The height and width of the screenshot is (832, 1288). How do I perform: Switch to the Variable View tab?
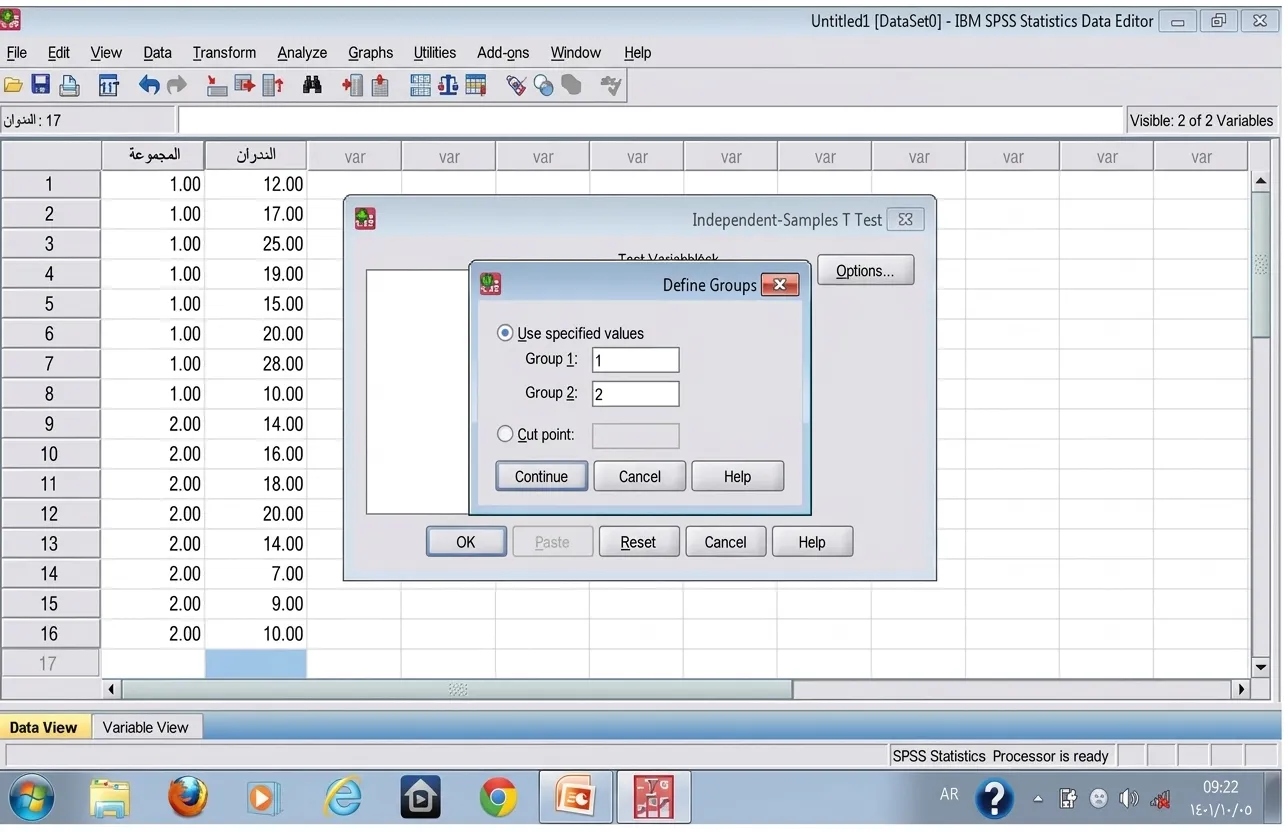click(x=145, y=727)
